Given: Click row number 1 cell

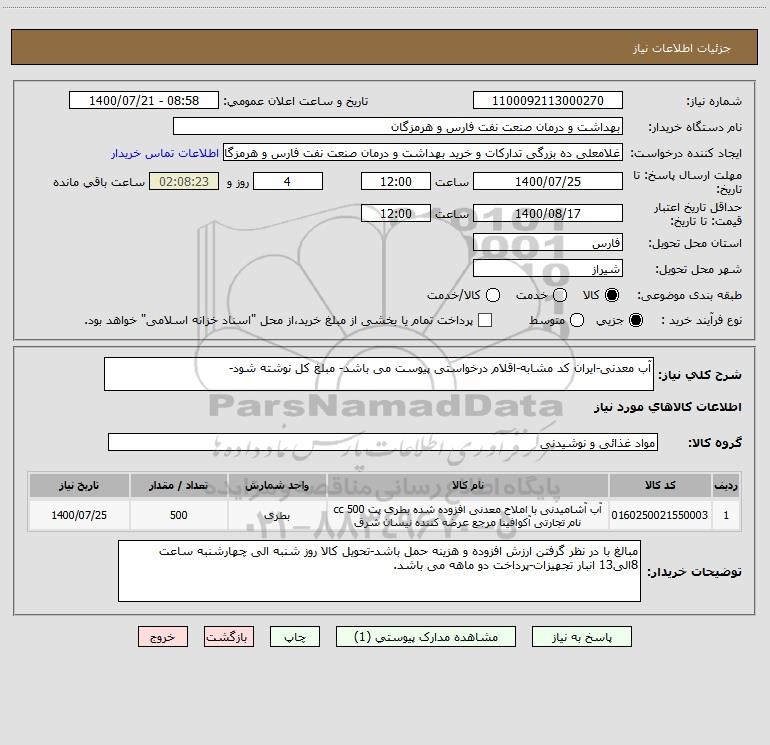Looking at the screenshot, I should (726, 515).
